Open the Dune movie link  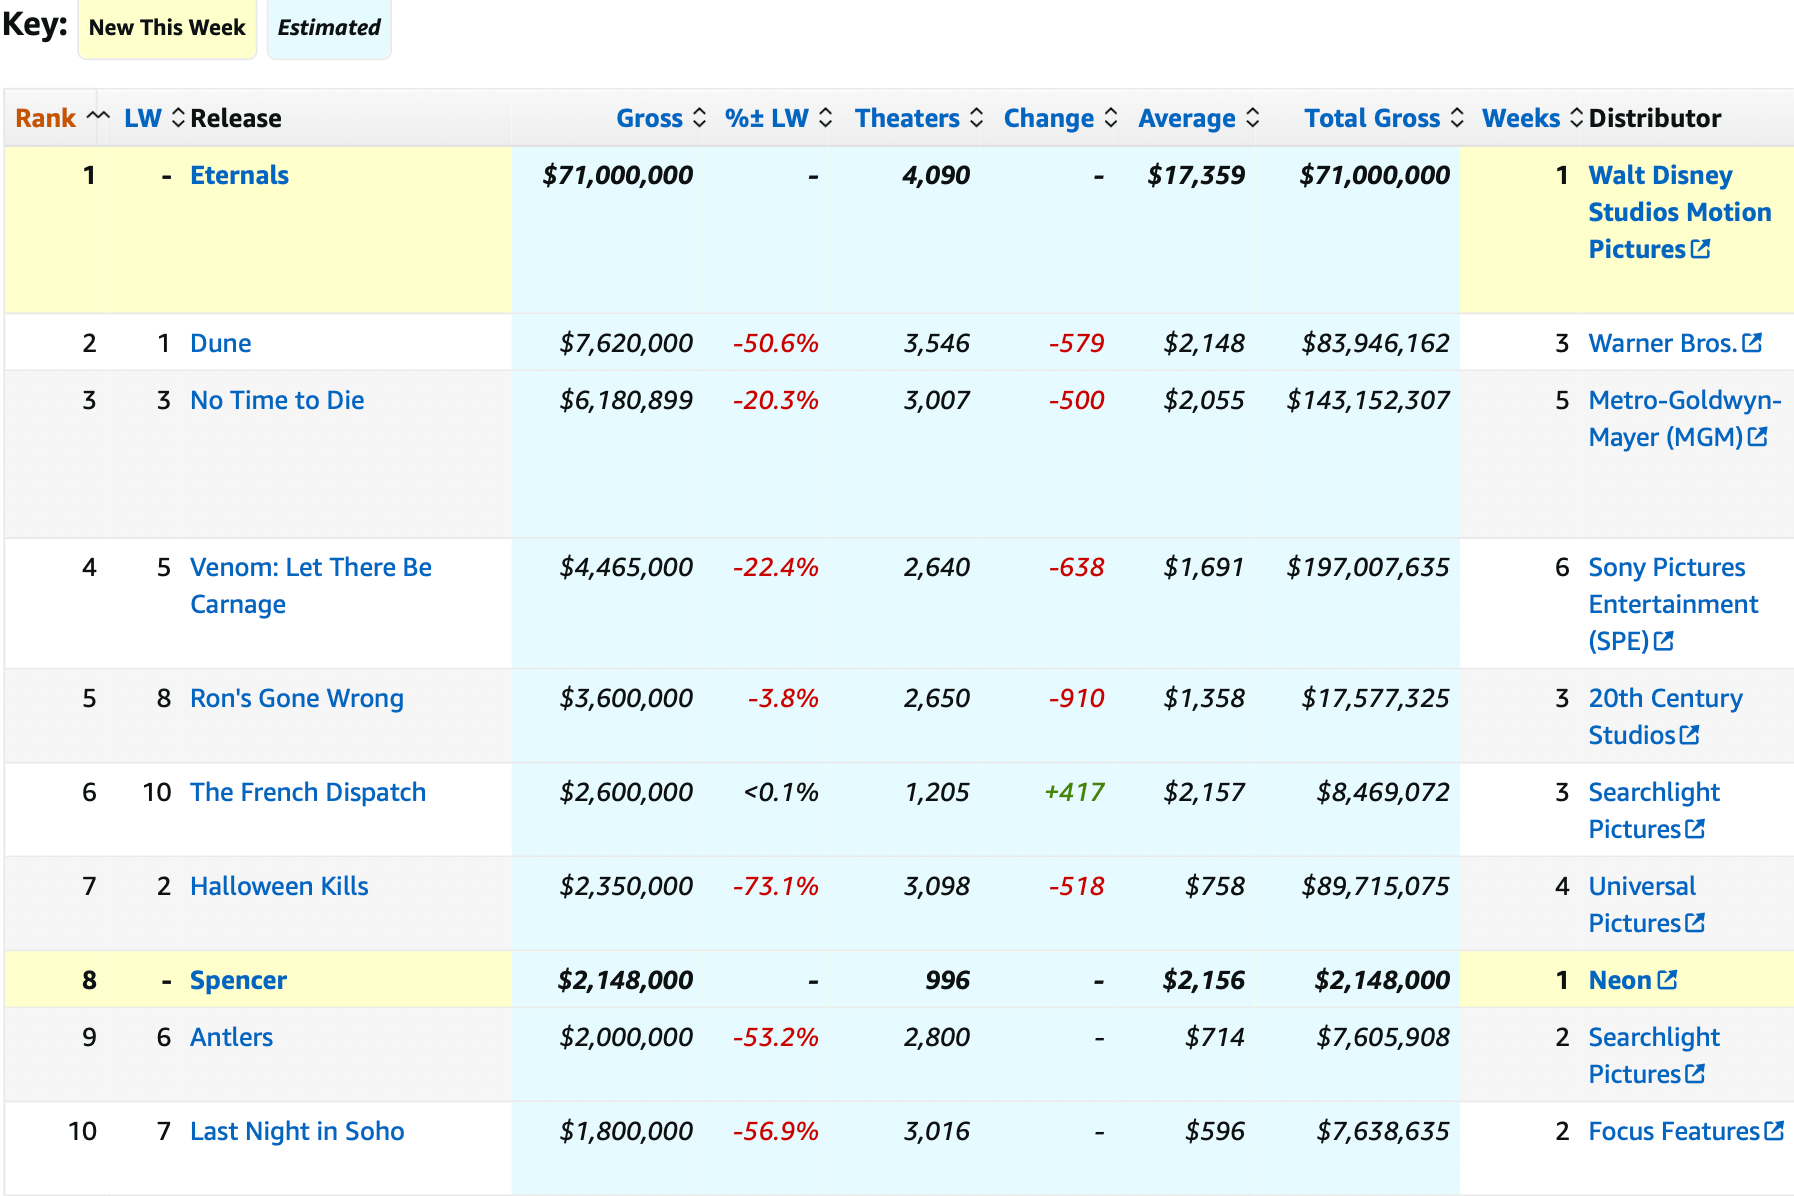tap(220, 343)
